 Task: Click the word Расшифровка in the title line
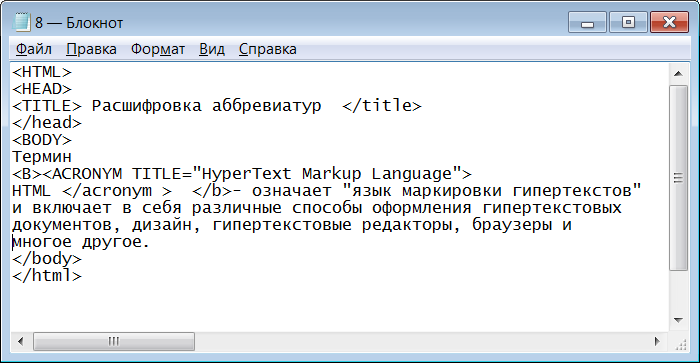tap(146, 106)
